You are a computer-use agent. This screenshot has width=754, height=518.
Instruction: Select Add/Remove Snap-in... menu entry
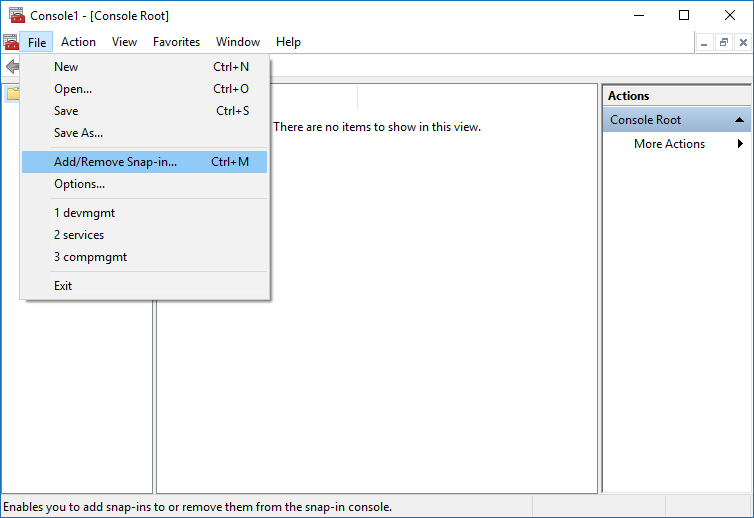tap(144, 162)
